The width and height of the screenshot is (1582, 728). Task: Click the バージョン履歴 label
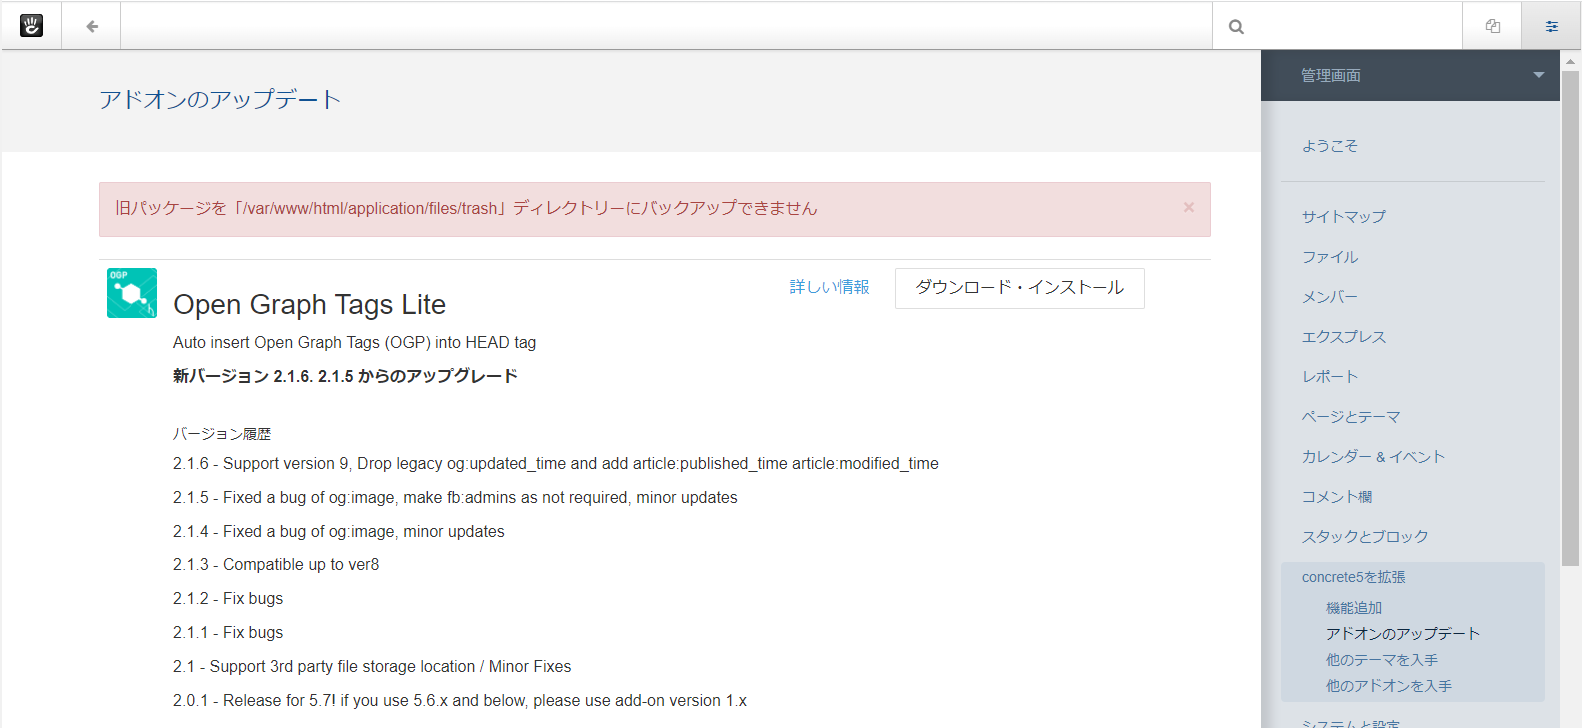click(x=222, y=434)
